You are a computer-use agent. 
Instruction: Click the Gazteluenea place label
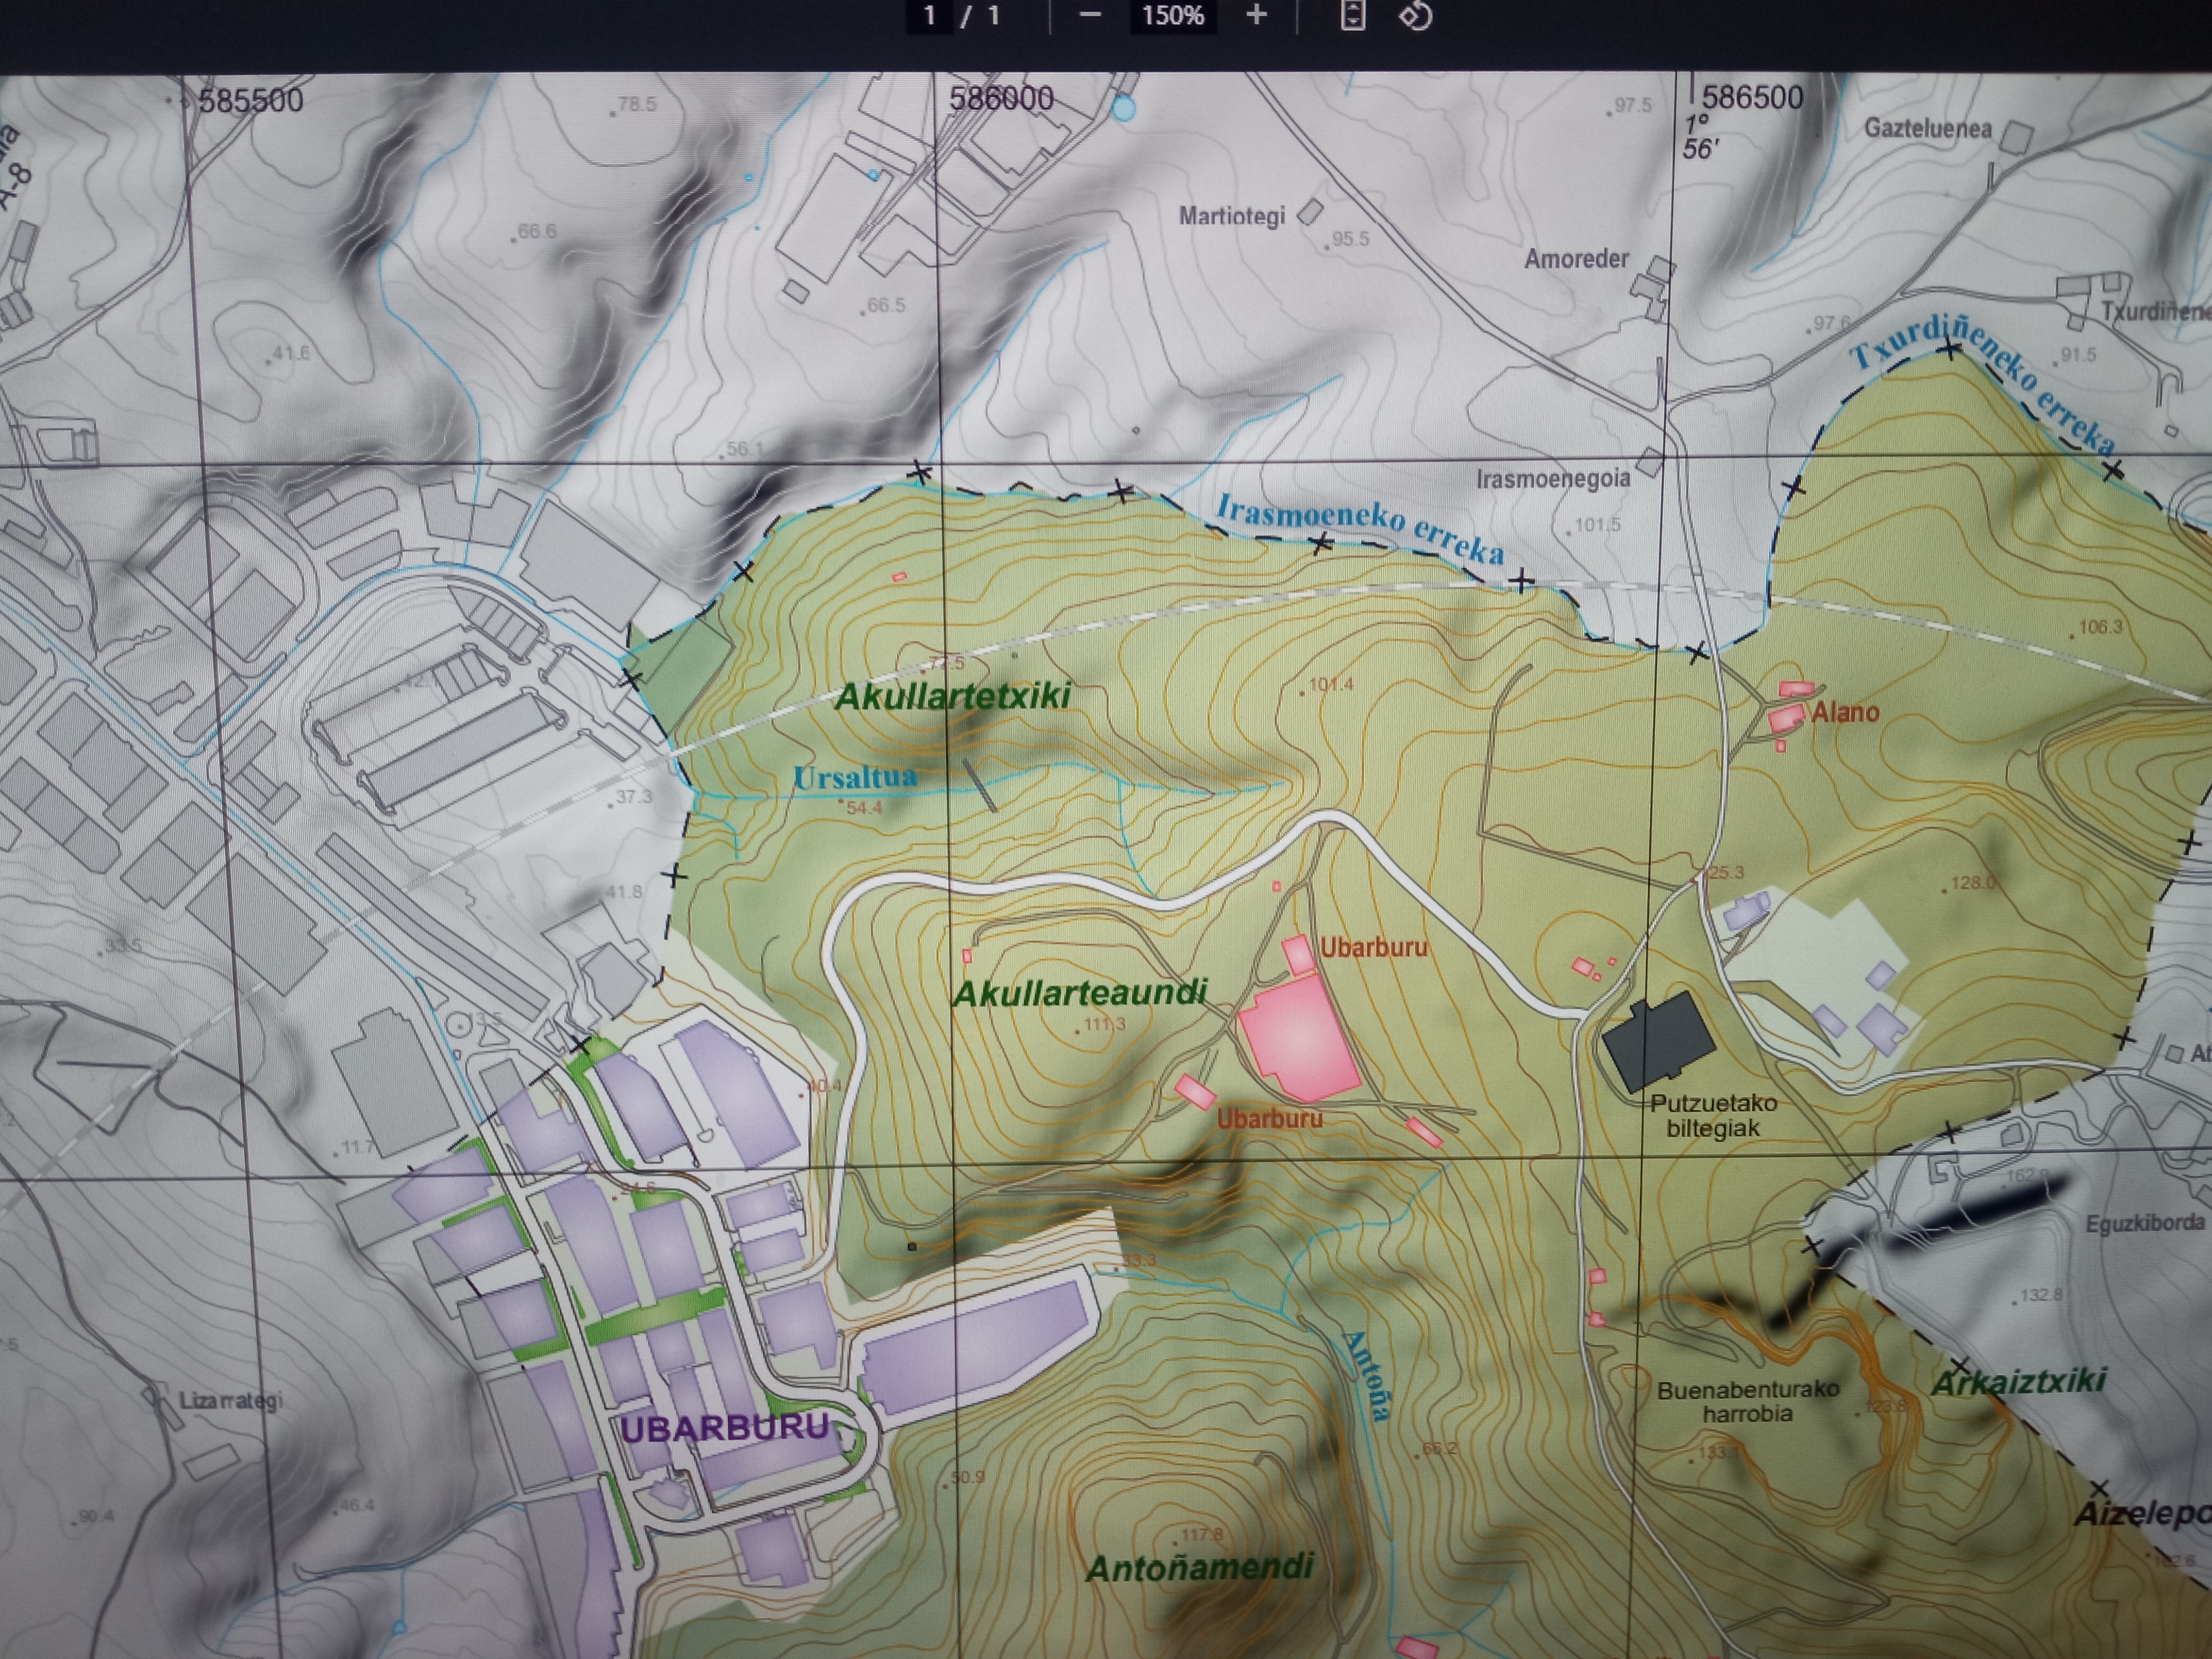point(1928,129)
